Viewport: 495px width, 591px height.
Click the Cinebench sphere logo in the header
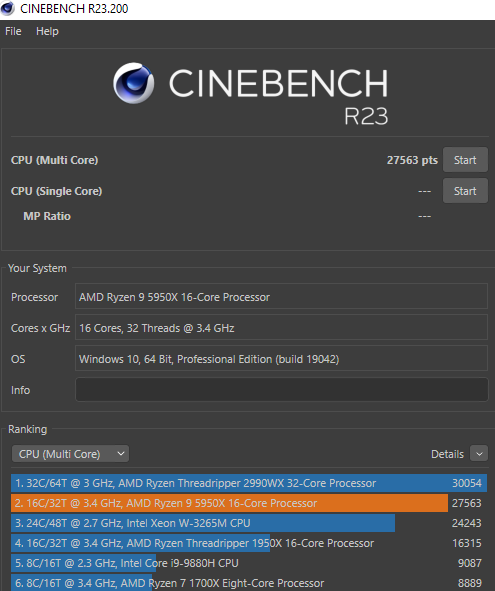point(133,83)
